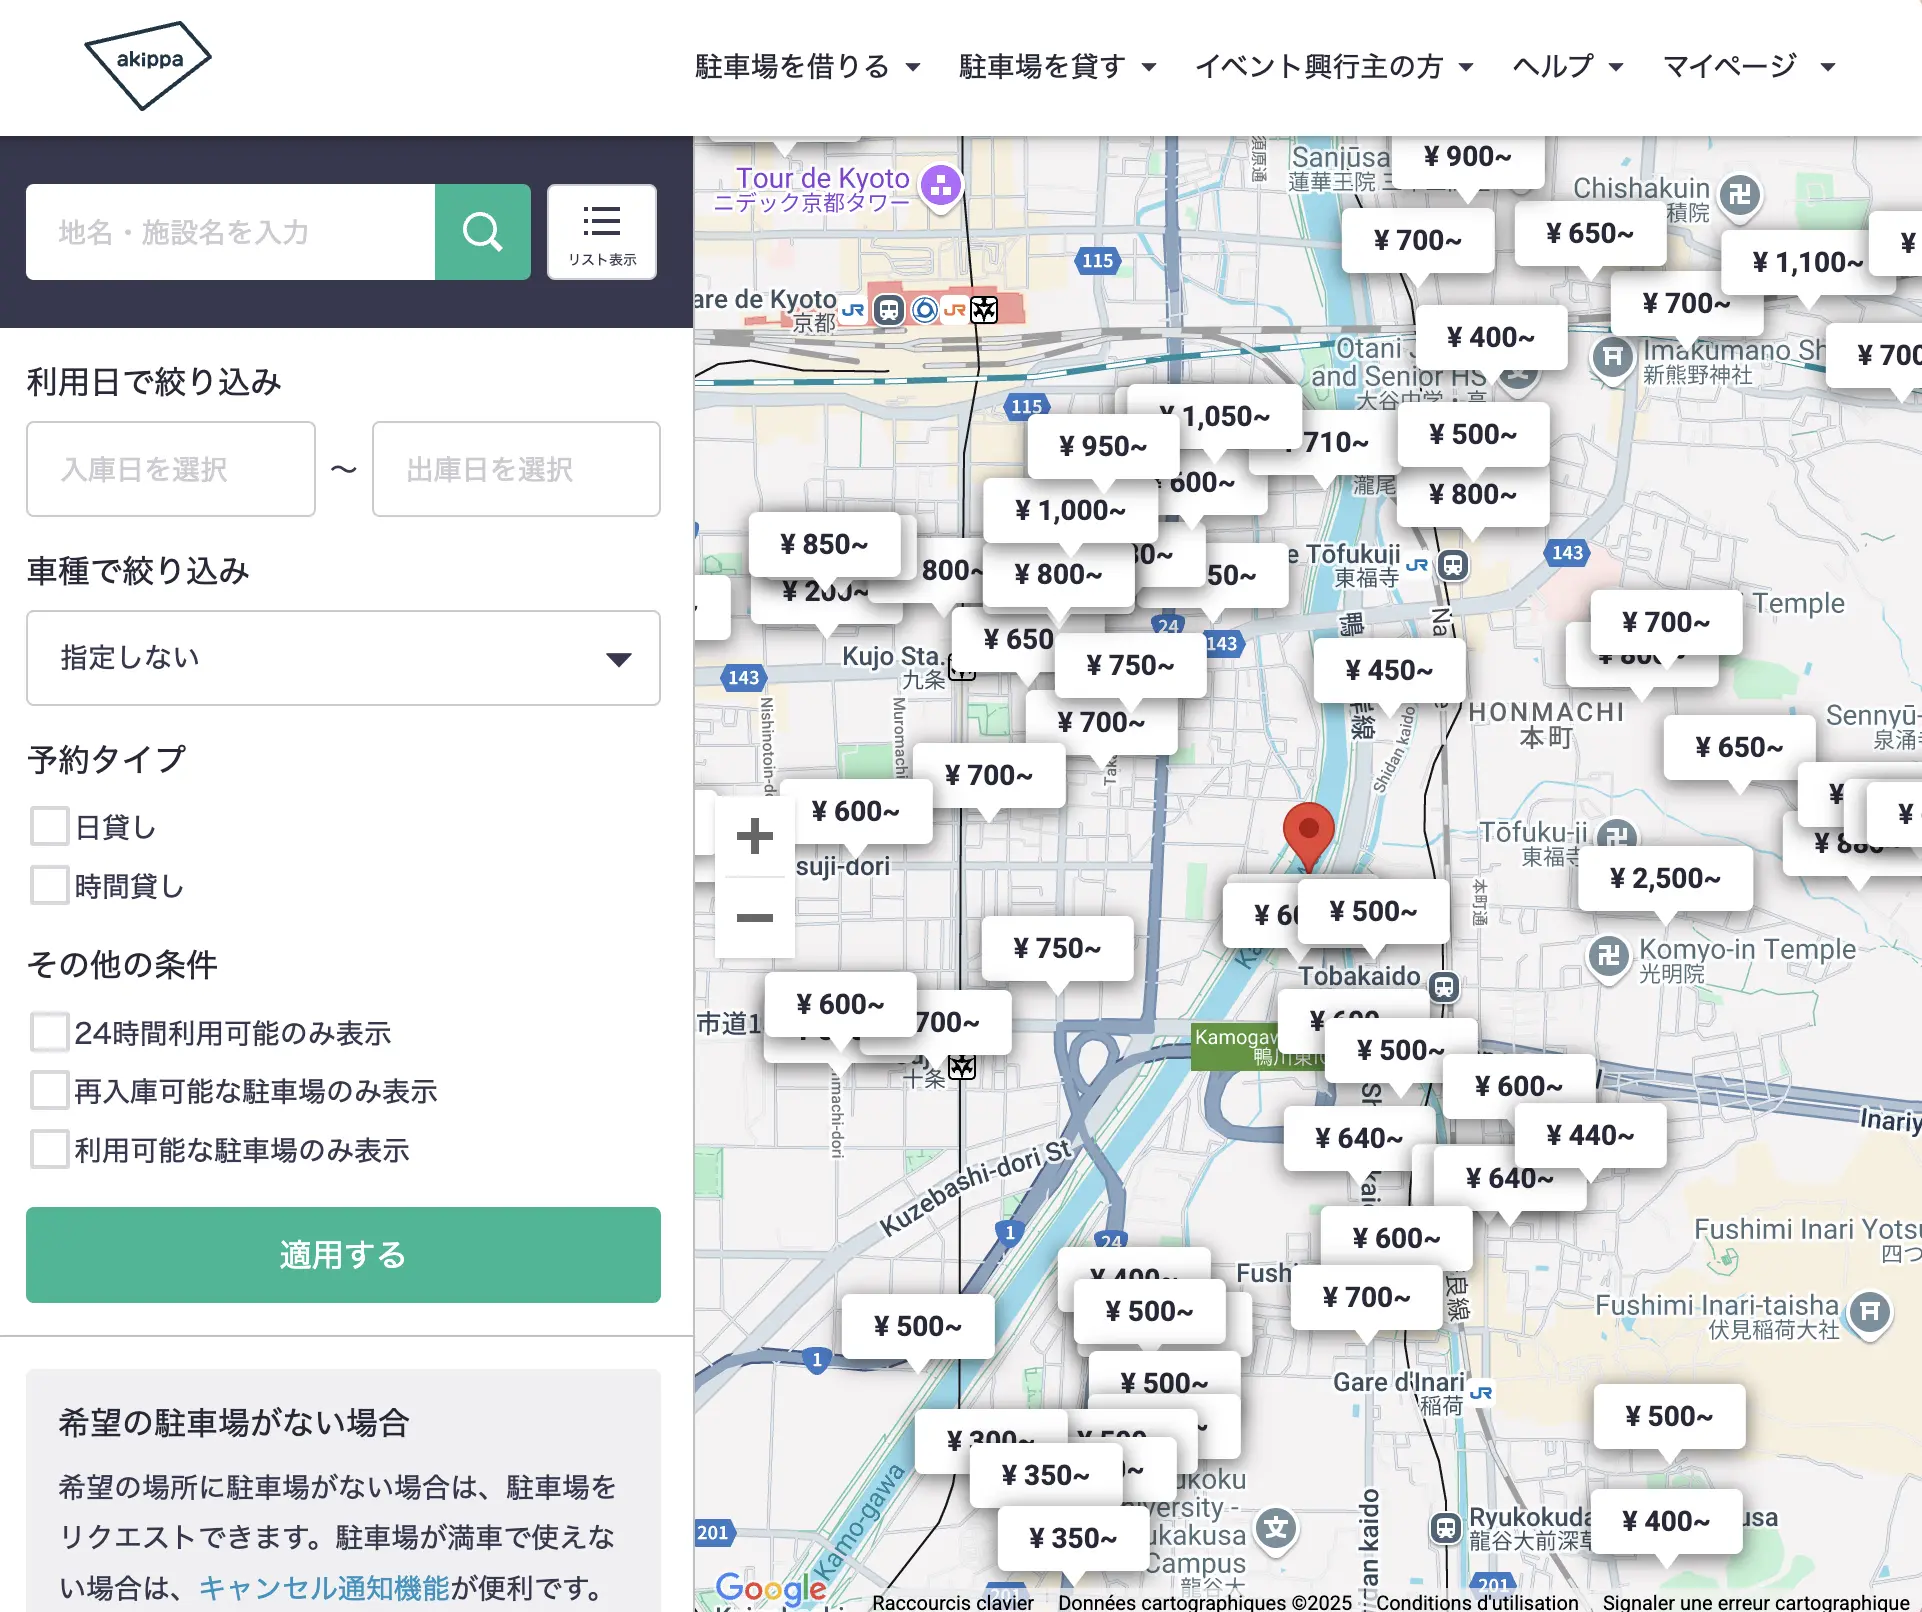Select the ¥1,100~ parking price marker
The height and width of the screenshot is (1612, 1922).
(1807, 262)
